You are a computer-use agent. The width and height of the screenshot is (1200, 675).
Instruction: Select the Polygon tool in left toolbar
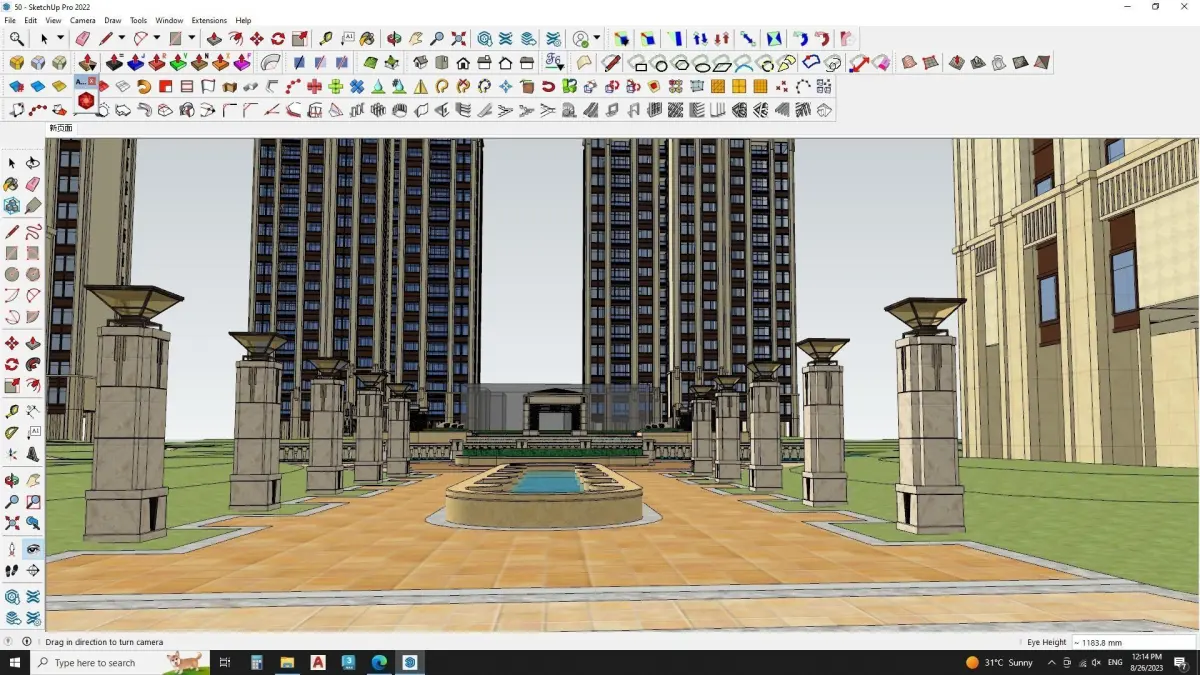[x=33, y=274]
